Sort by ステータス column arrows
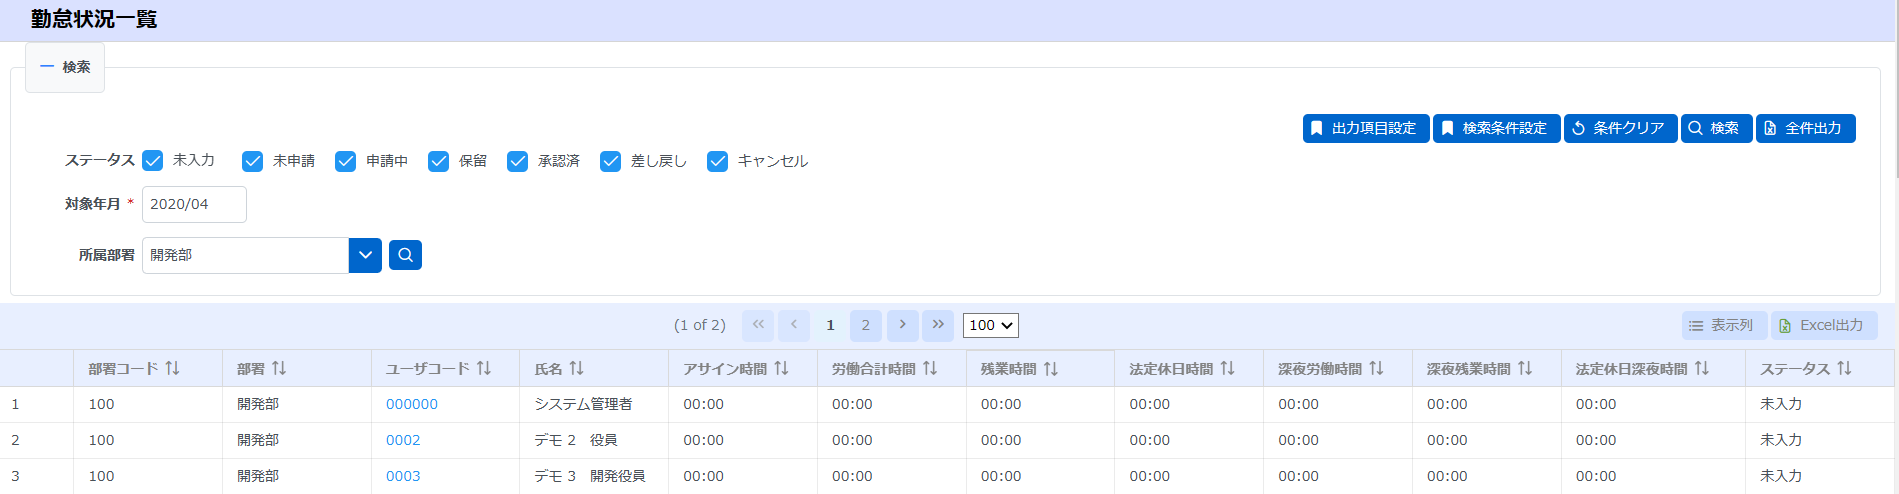This screenshot has width=1899, height=494. click(x=1844, y=369)
